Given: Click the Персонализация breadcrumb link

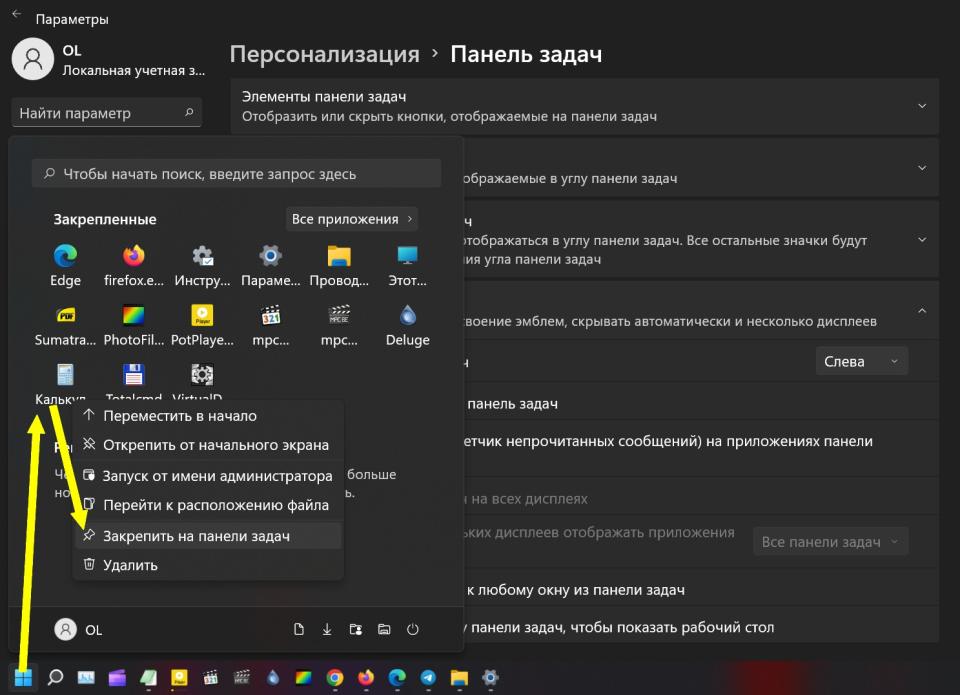Looking at the screenshot, I should (x=324, y=54).
